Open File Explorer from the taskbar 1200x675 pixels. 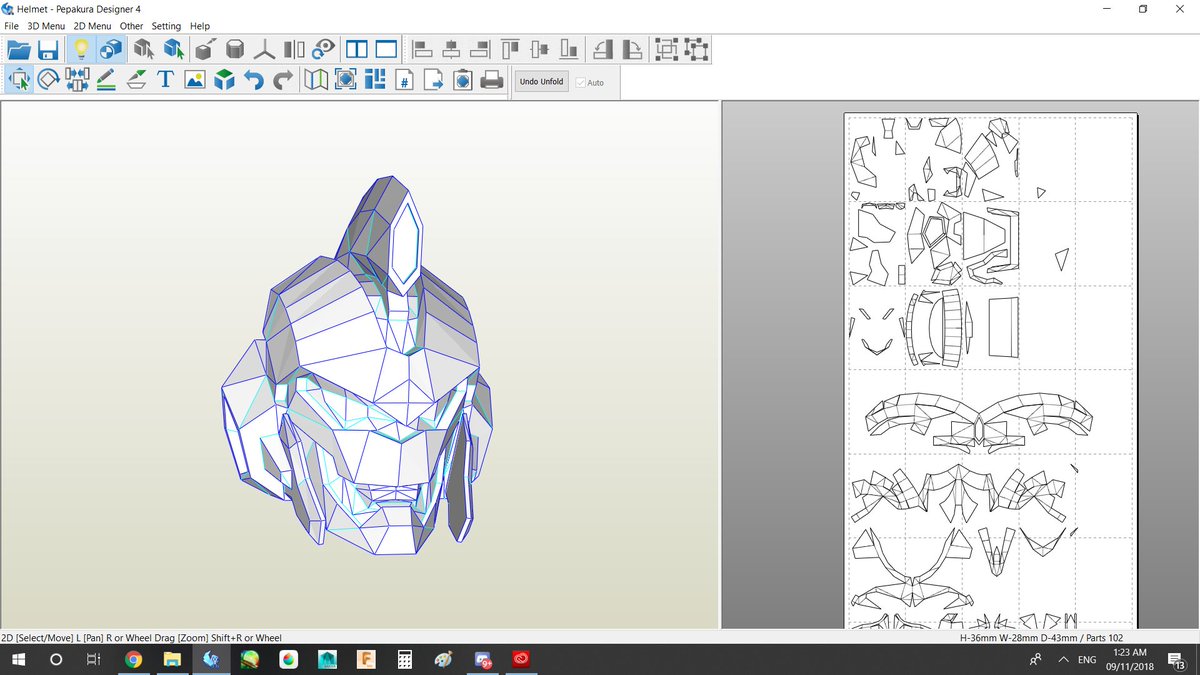click(172, 659)
